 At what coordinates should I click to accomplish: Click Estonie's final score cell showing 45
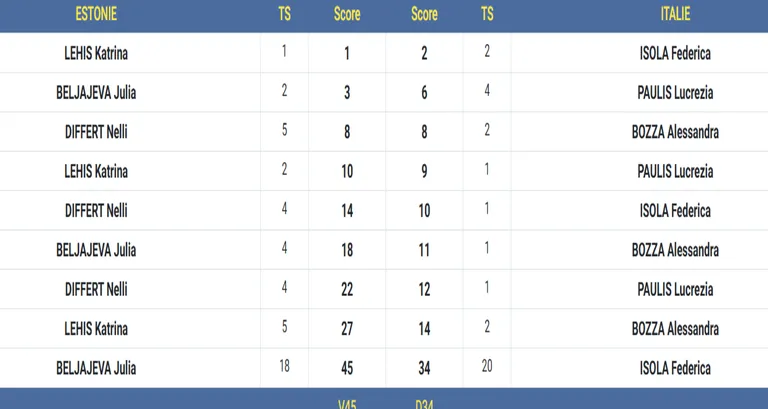(x=347, y=368)
